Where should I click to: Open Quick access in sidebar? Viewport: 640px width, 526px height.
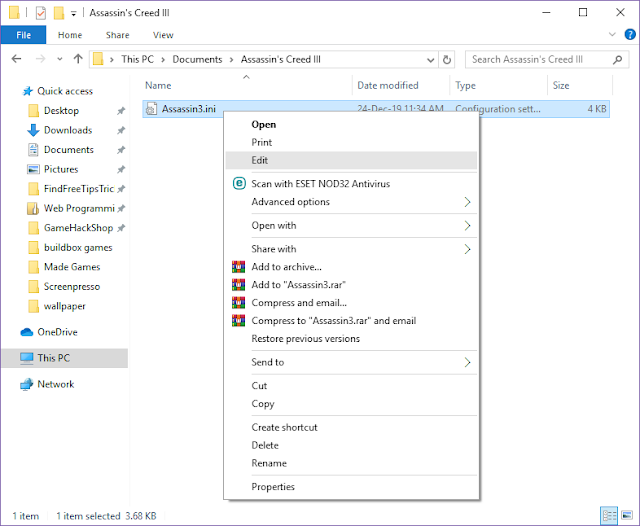pyautogui.click(x=65, y=91)
